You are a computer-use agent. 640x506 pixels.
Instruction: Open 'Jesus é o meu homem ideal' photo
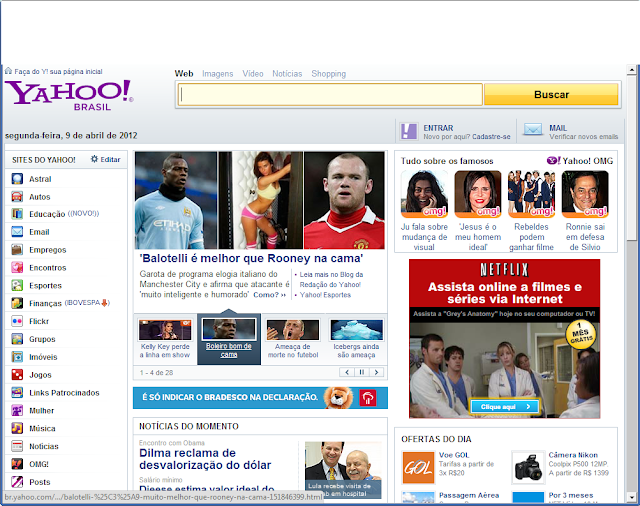pyautogui.click(x=478, y=194)
